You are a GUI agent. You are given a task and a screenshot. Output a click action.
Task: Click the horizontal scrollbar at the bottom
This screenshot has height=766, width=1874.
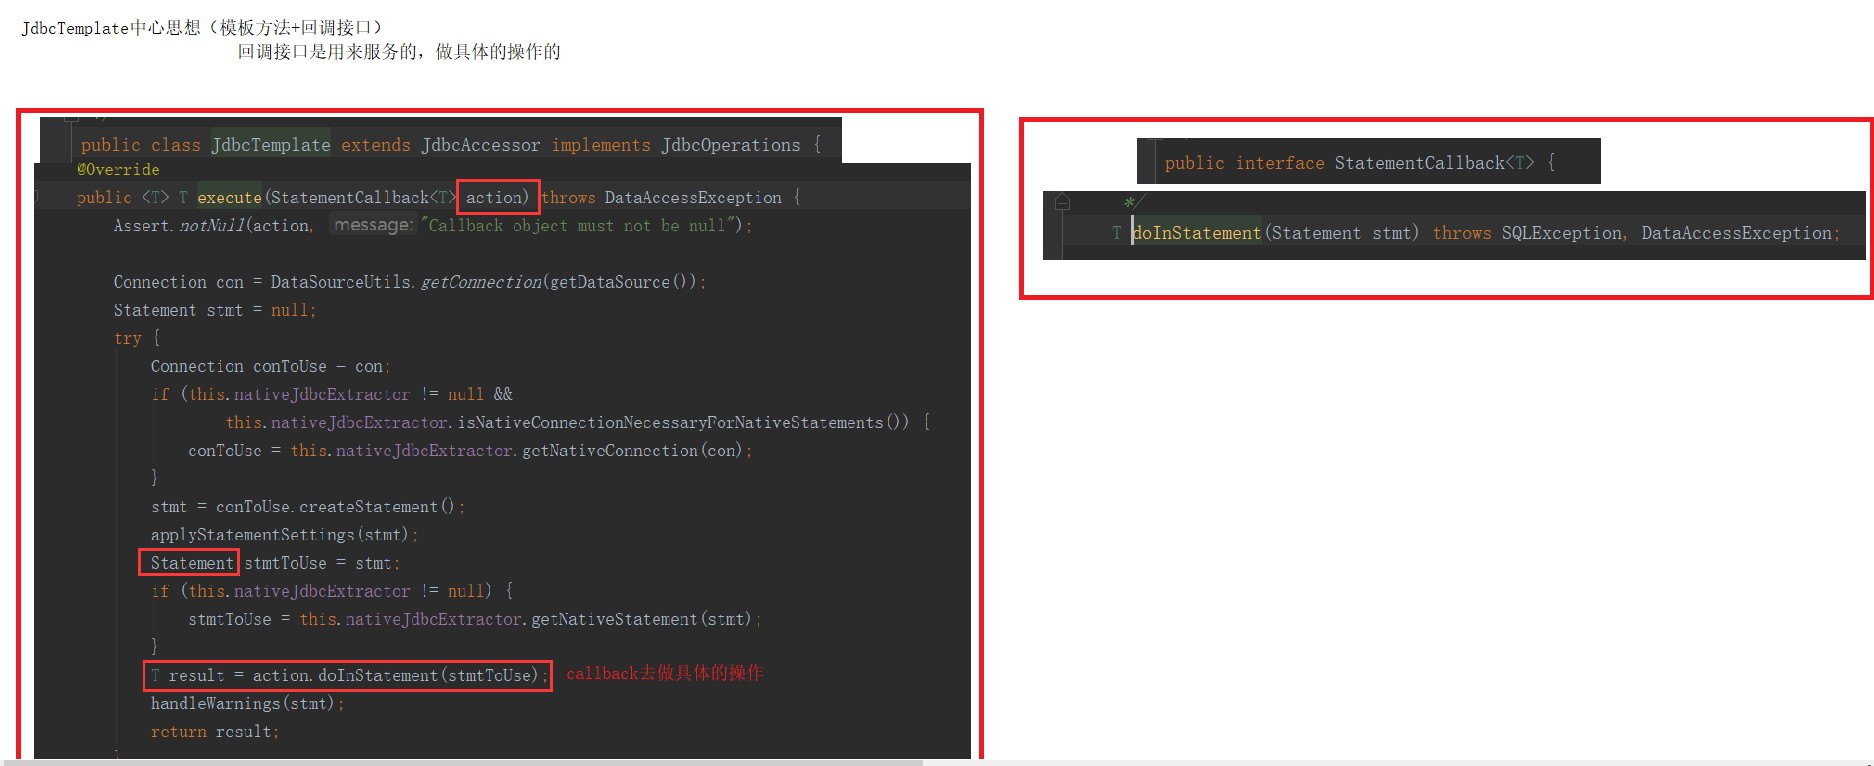coord(461,762)
